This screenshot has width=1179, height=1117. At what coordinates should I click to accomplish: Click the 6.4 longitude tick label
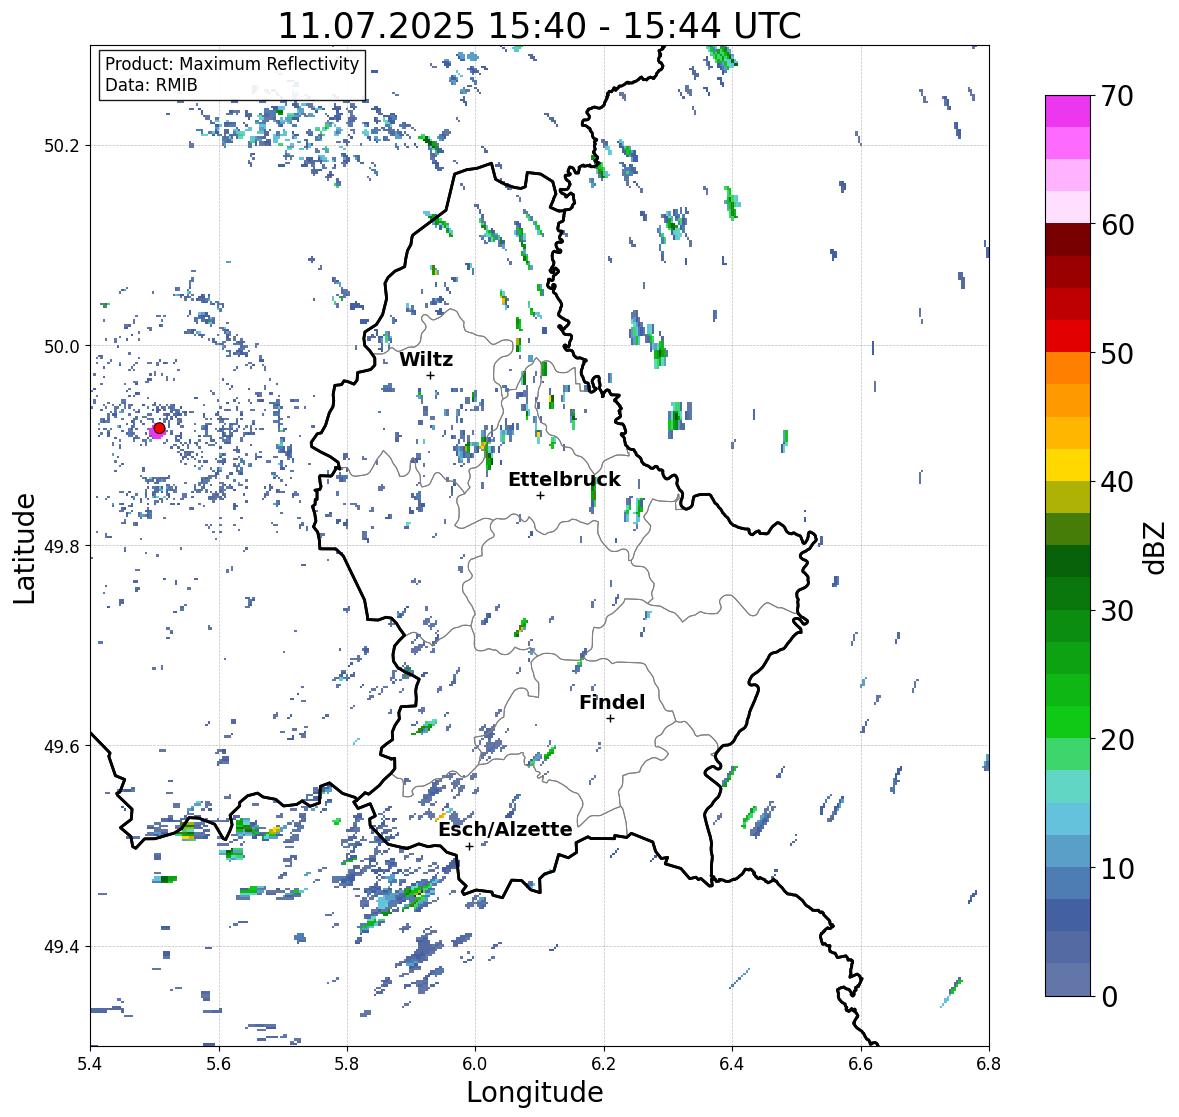point(732,1064)
